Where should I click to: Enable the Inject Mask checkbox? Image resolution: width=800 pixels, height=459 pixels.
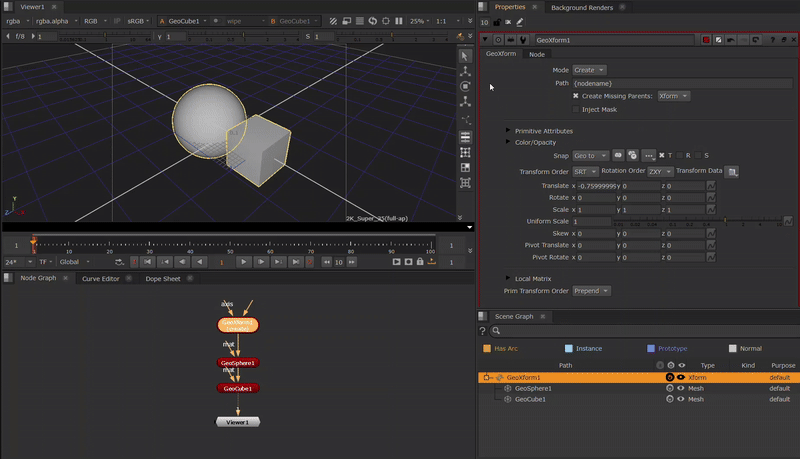pos(576,109)
